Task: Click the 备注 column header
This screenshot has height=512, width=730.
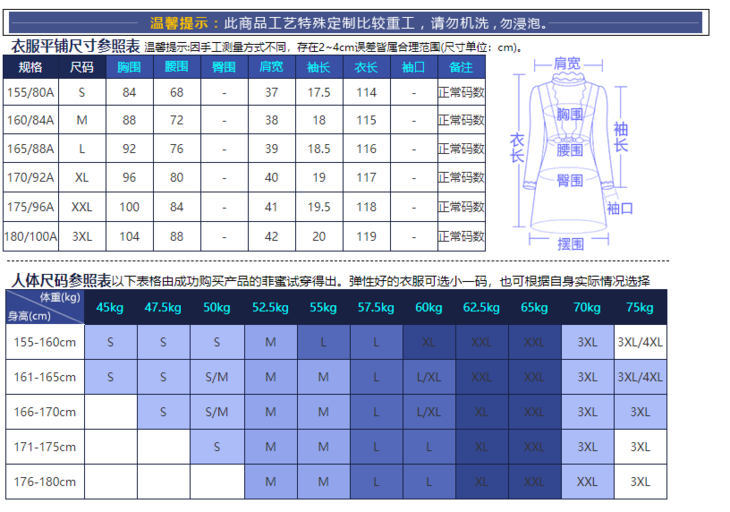Action: pyautogui.click(x=461, y=67)
